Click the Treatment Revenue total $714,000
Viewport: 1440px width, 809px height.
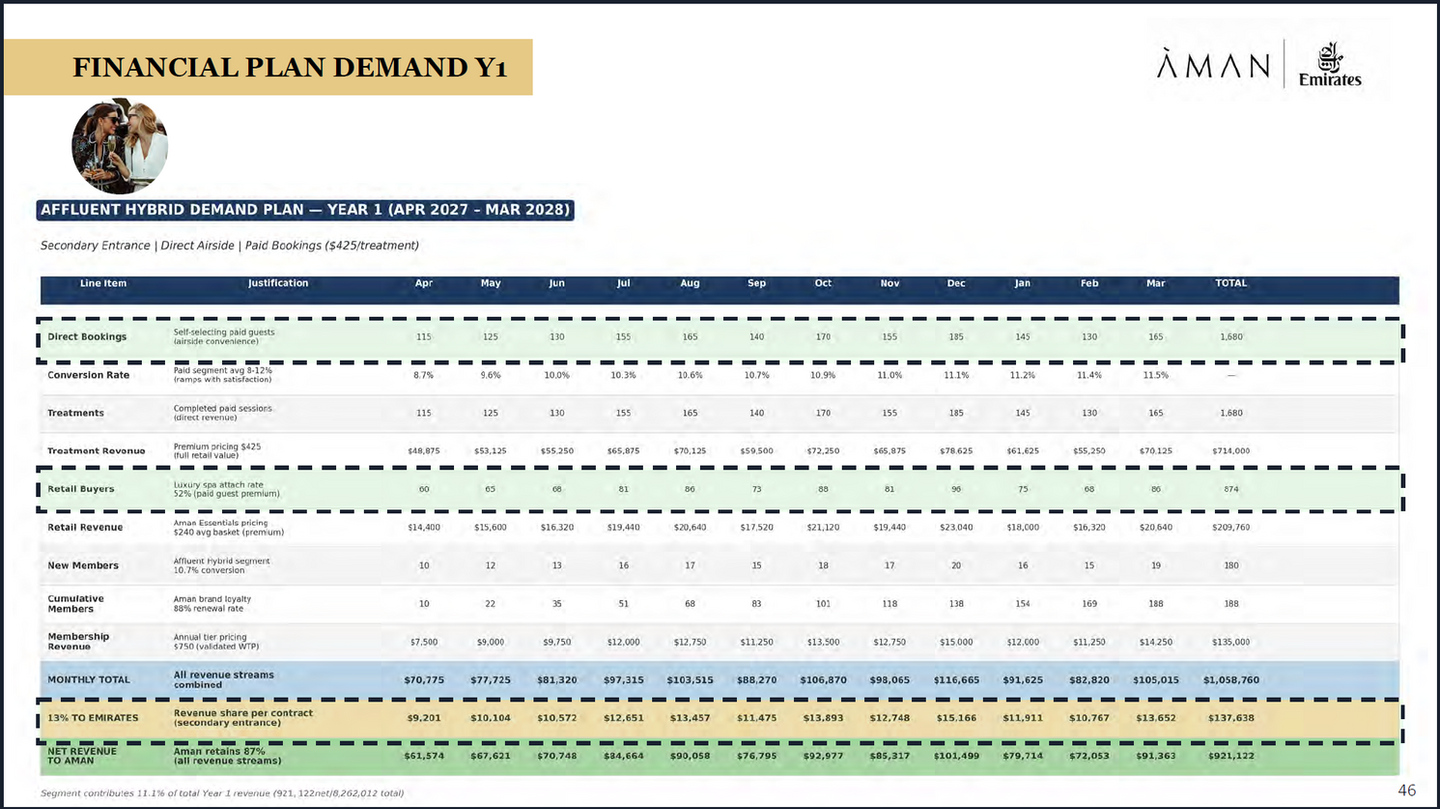coord(1231,451)
